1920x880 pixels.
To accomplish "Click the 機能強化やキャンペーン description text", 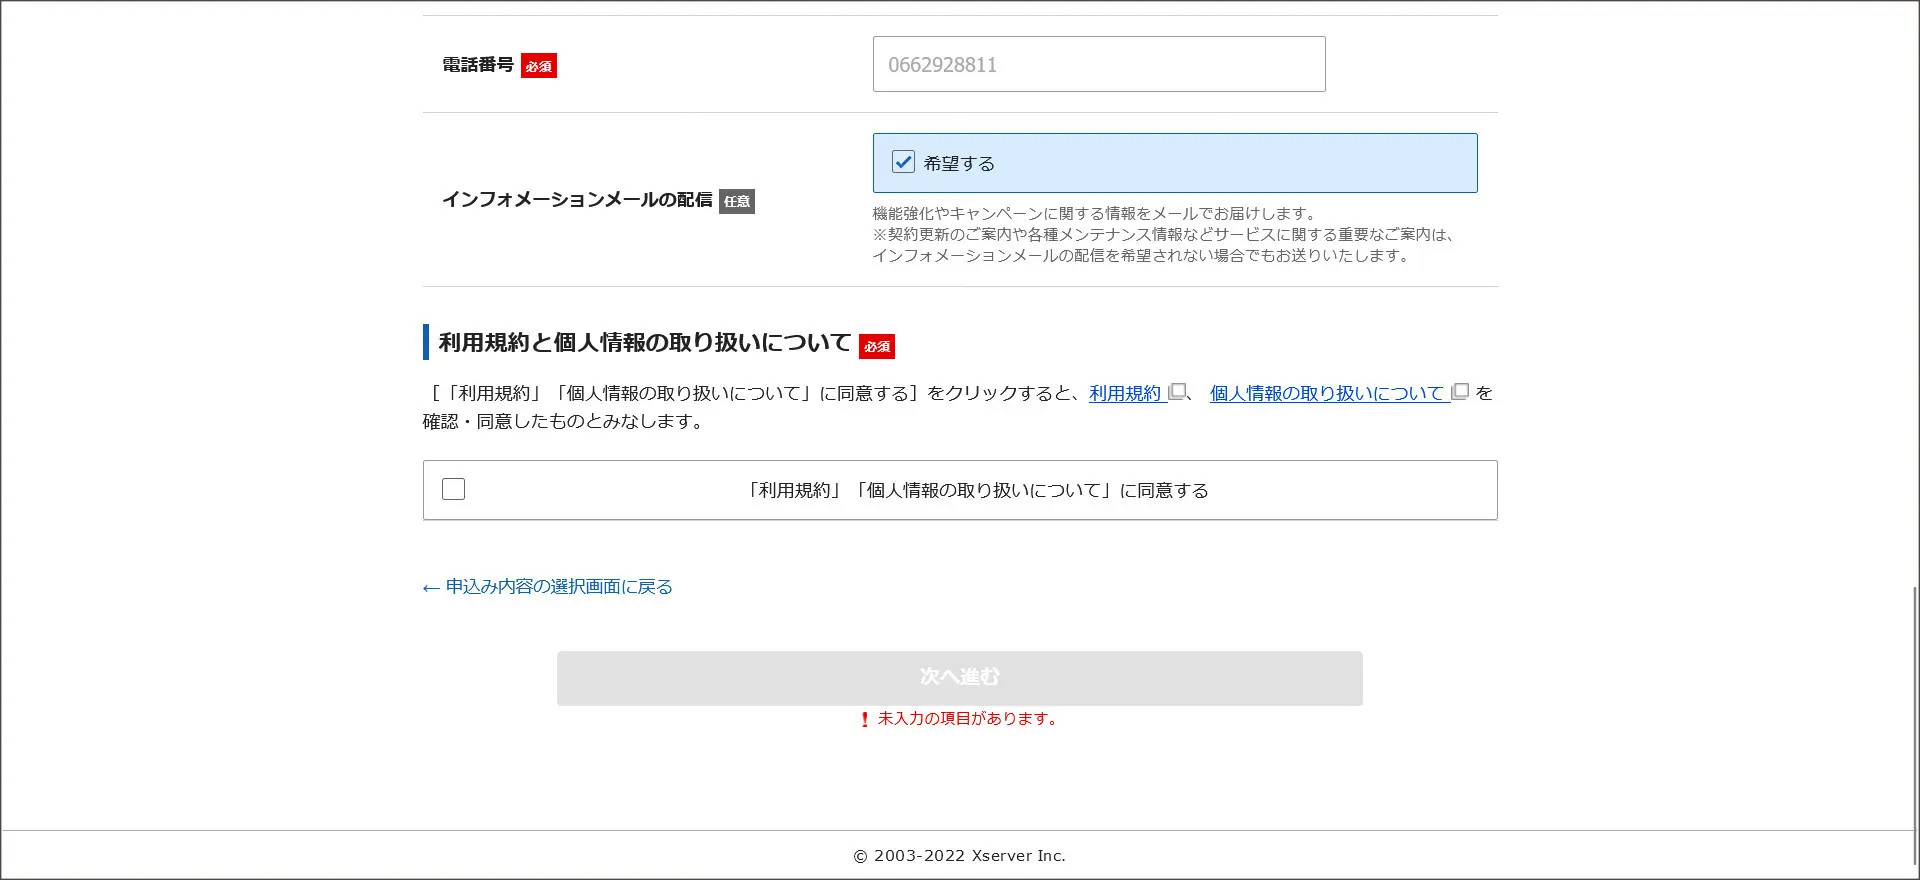I will pyautogui.click(x=1095, y=214).
